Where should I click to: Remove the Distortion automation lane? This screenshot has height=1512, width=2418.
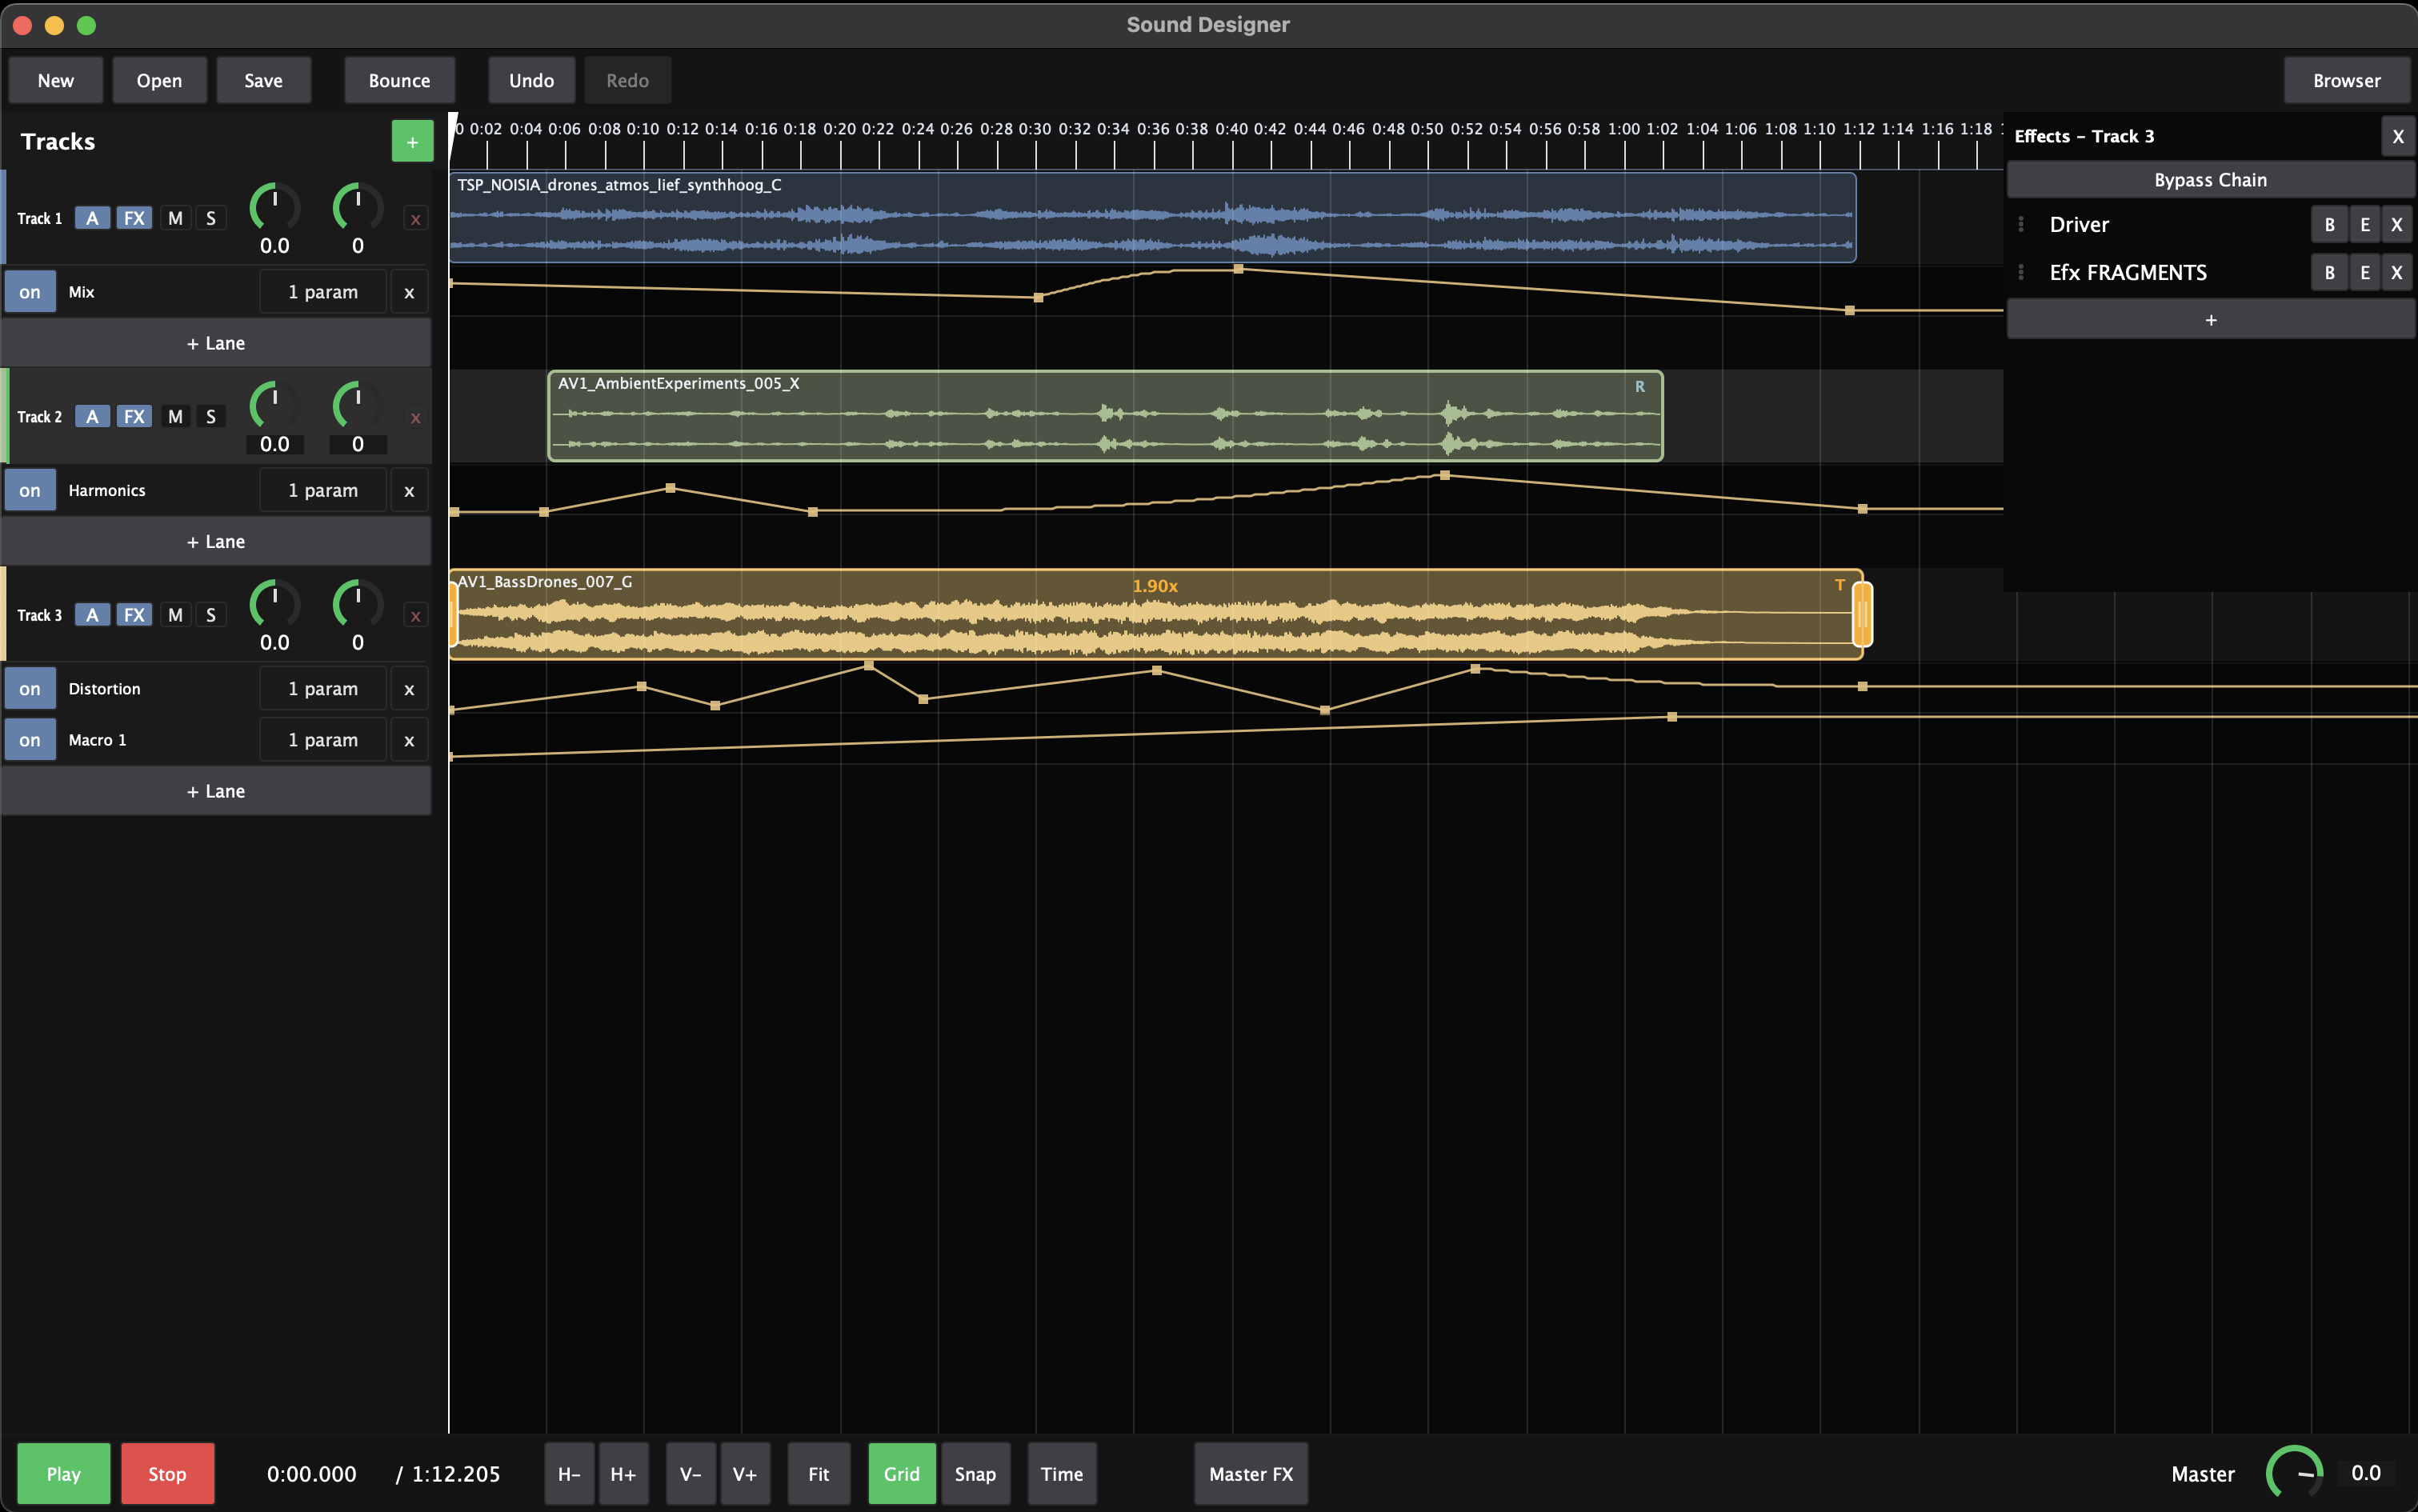tap(409, 688)
